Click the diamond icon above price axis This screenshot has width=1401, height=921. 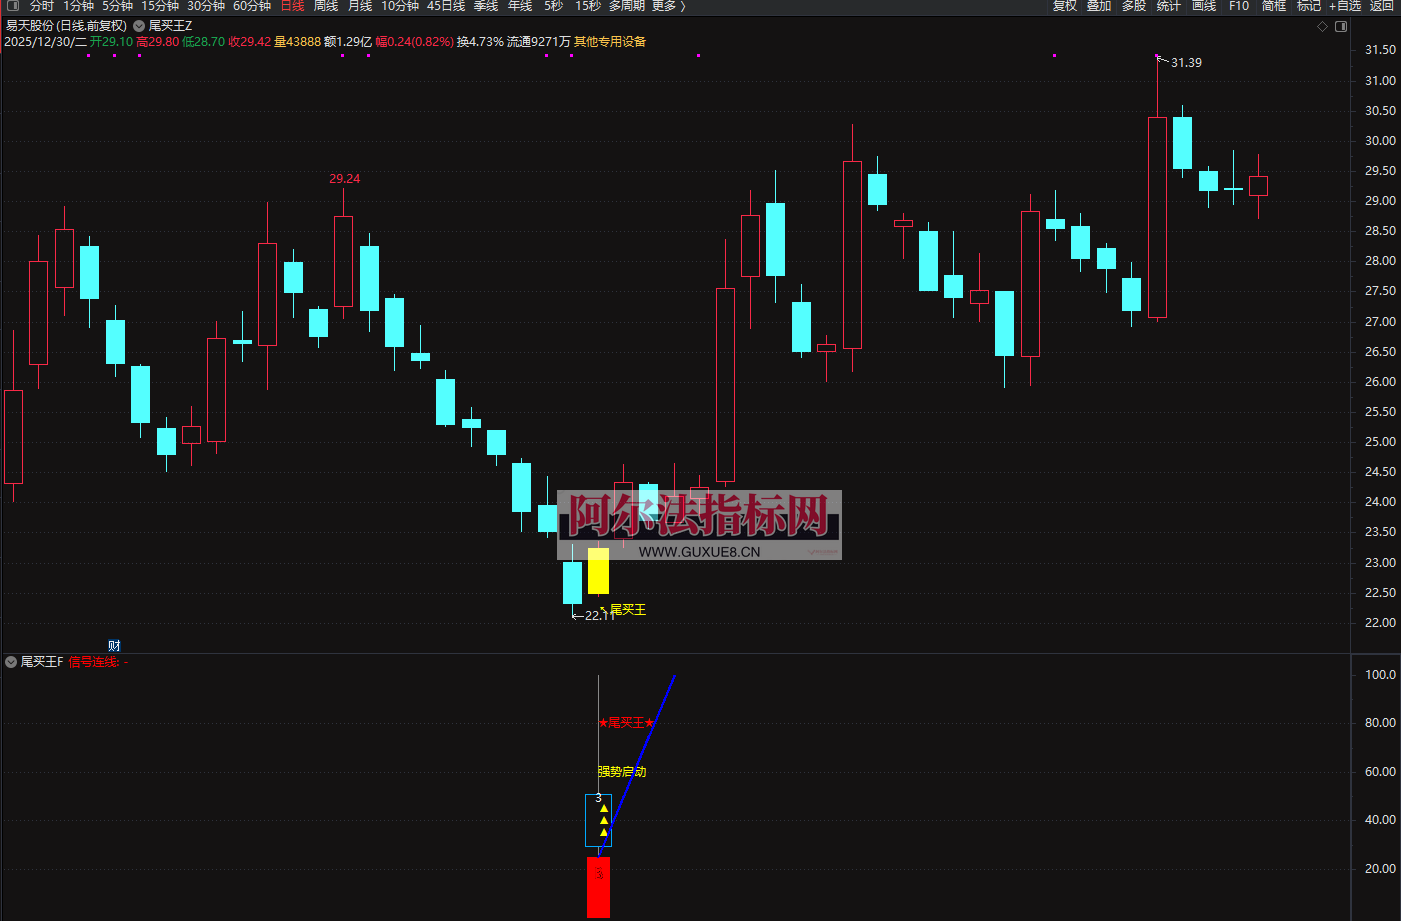pos(1322,27)
